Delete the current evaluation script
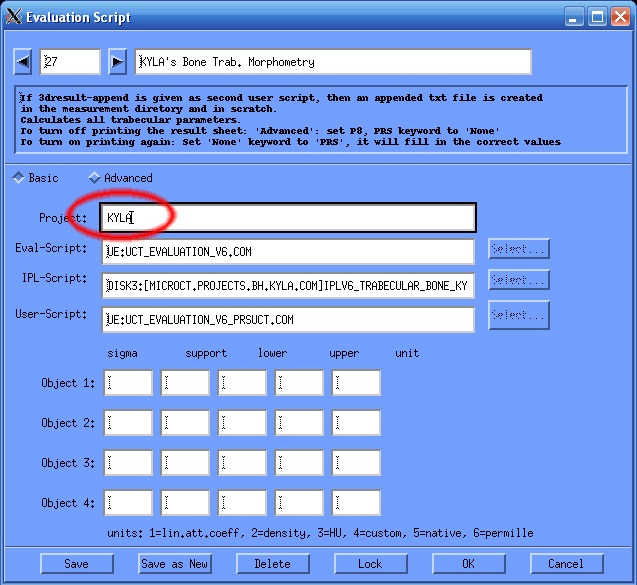Viewport: 637px width, 585px height. (x=273, y=564)
